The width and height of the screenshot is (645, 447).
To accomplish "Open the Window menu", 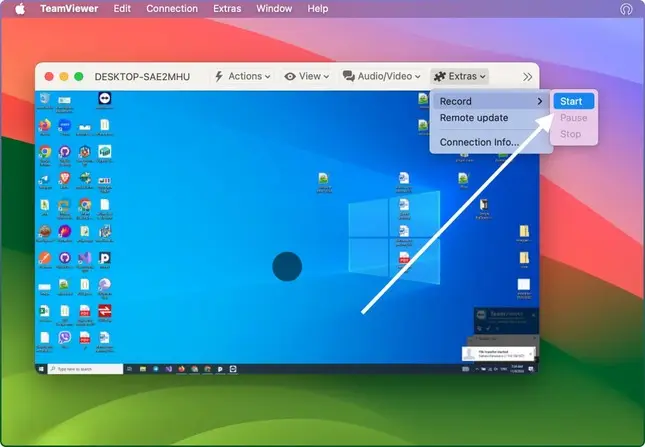I will click(x=274, y=9).
